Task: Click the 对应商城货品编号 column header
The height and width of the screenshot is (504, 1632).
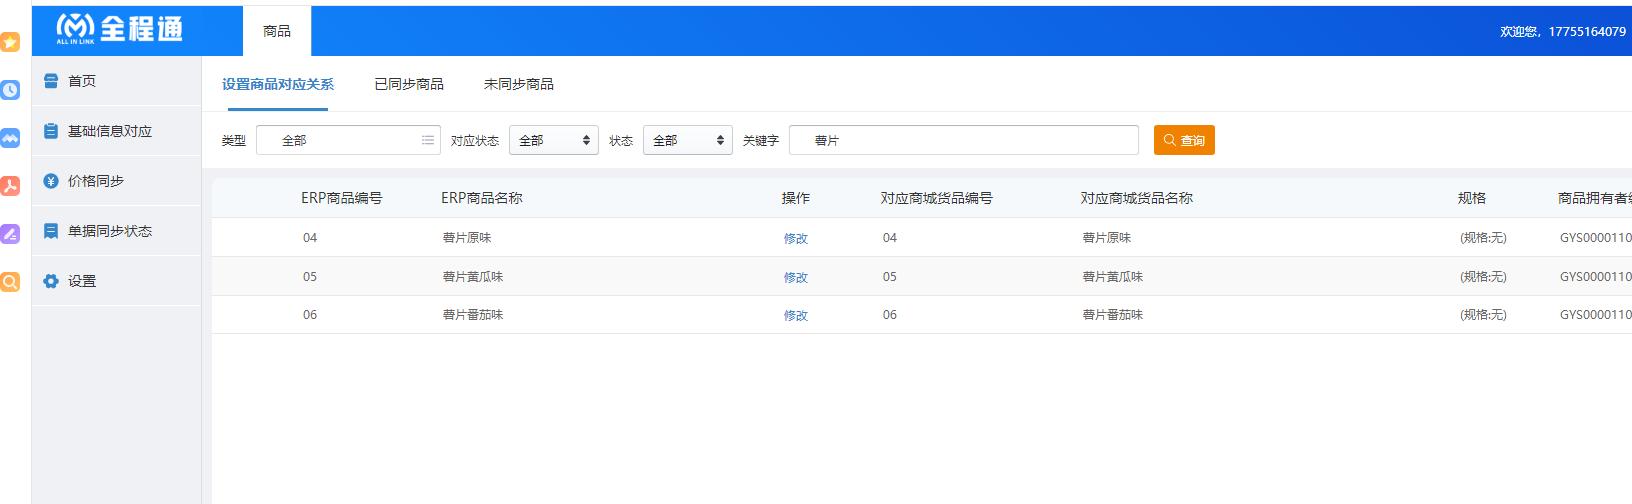Action: coord(937,198)
